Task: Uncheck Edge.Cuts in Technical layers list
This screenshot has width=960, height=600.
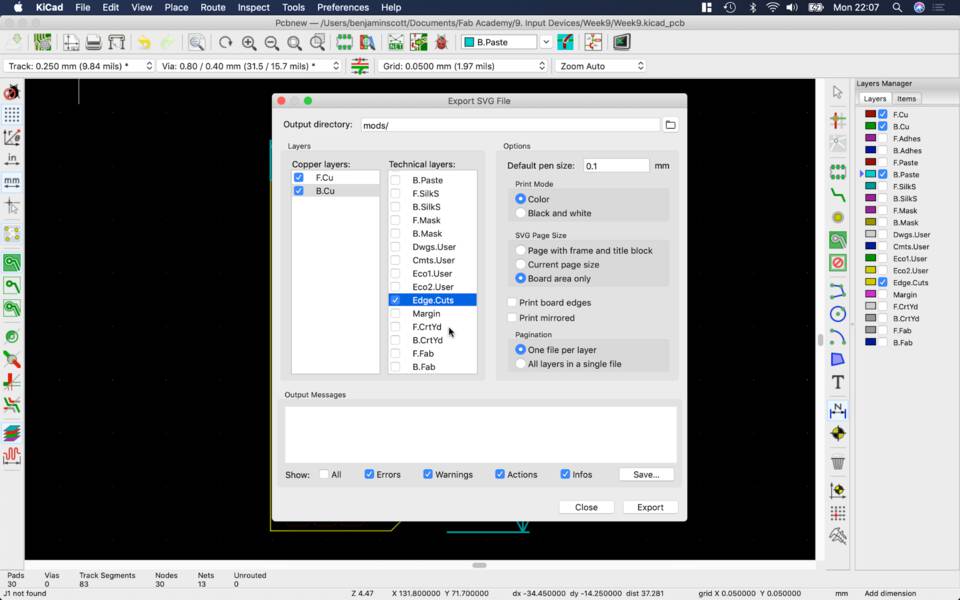Action: click(x=396, y=300)
